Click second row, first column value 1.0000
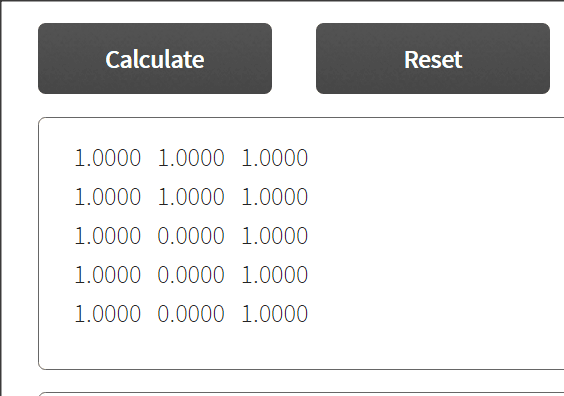The width and height of the screenshot is (564, 396). (x=108, y=197)
